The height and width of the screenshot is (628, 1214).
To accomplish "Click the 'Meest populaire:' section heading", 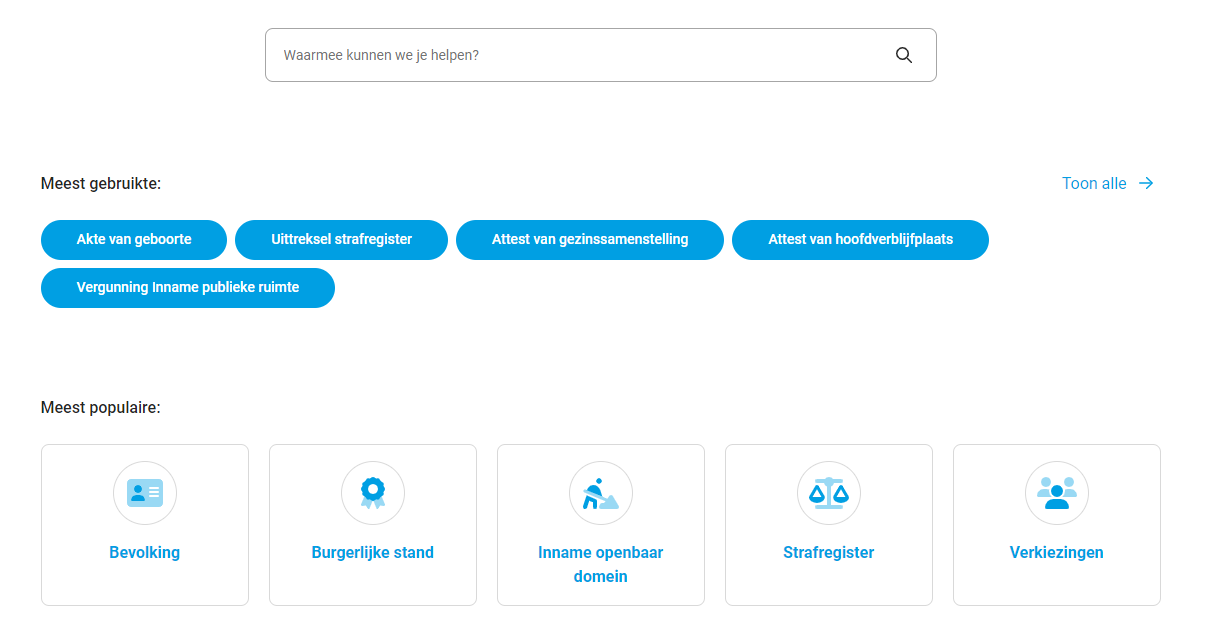I will pyautogui.click(x=101, y=407).
